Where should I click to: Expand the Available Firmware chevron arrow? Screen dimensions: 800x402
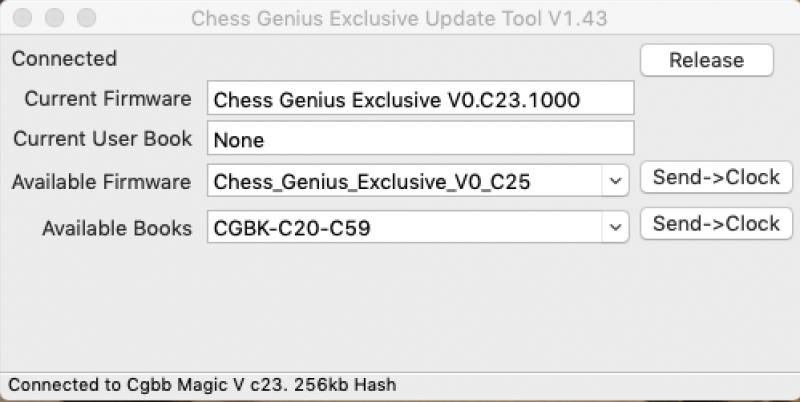pos(615,181)
